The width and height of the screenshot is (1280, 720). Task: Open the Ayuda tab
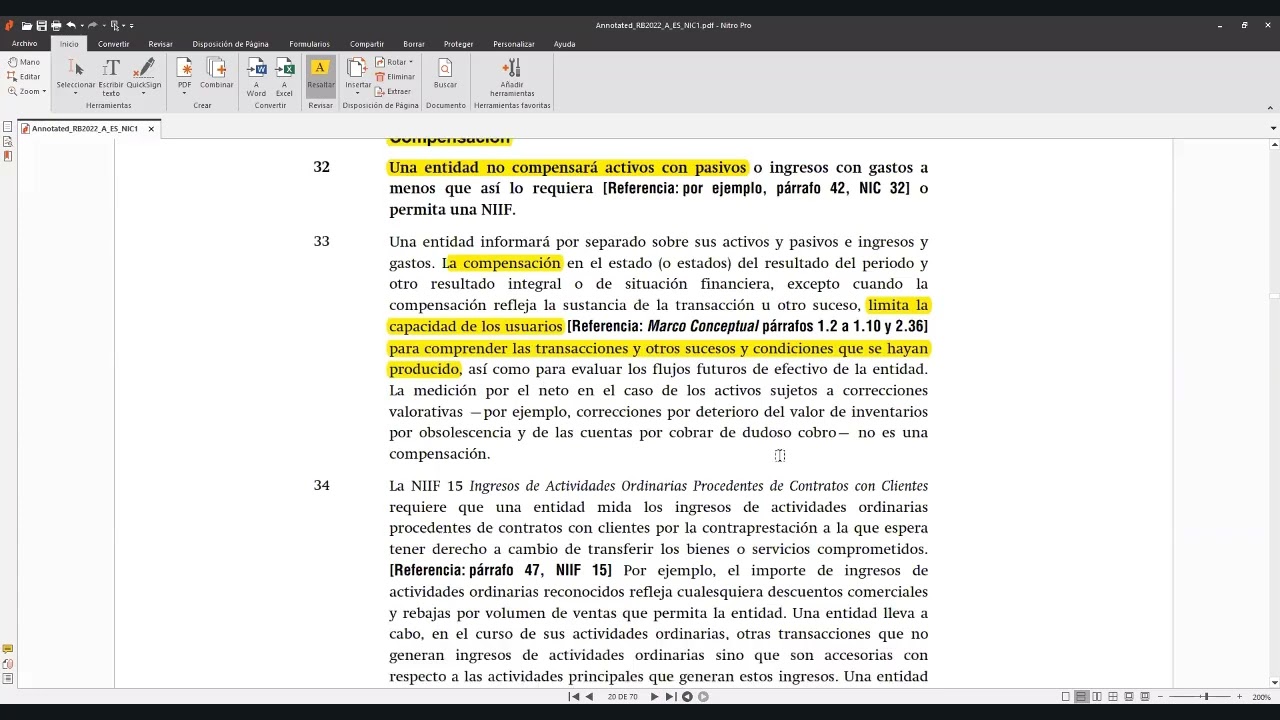[x=564, y=44]
